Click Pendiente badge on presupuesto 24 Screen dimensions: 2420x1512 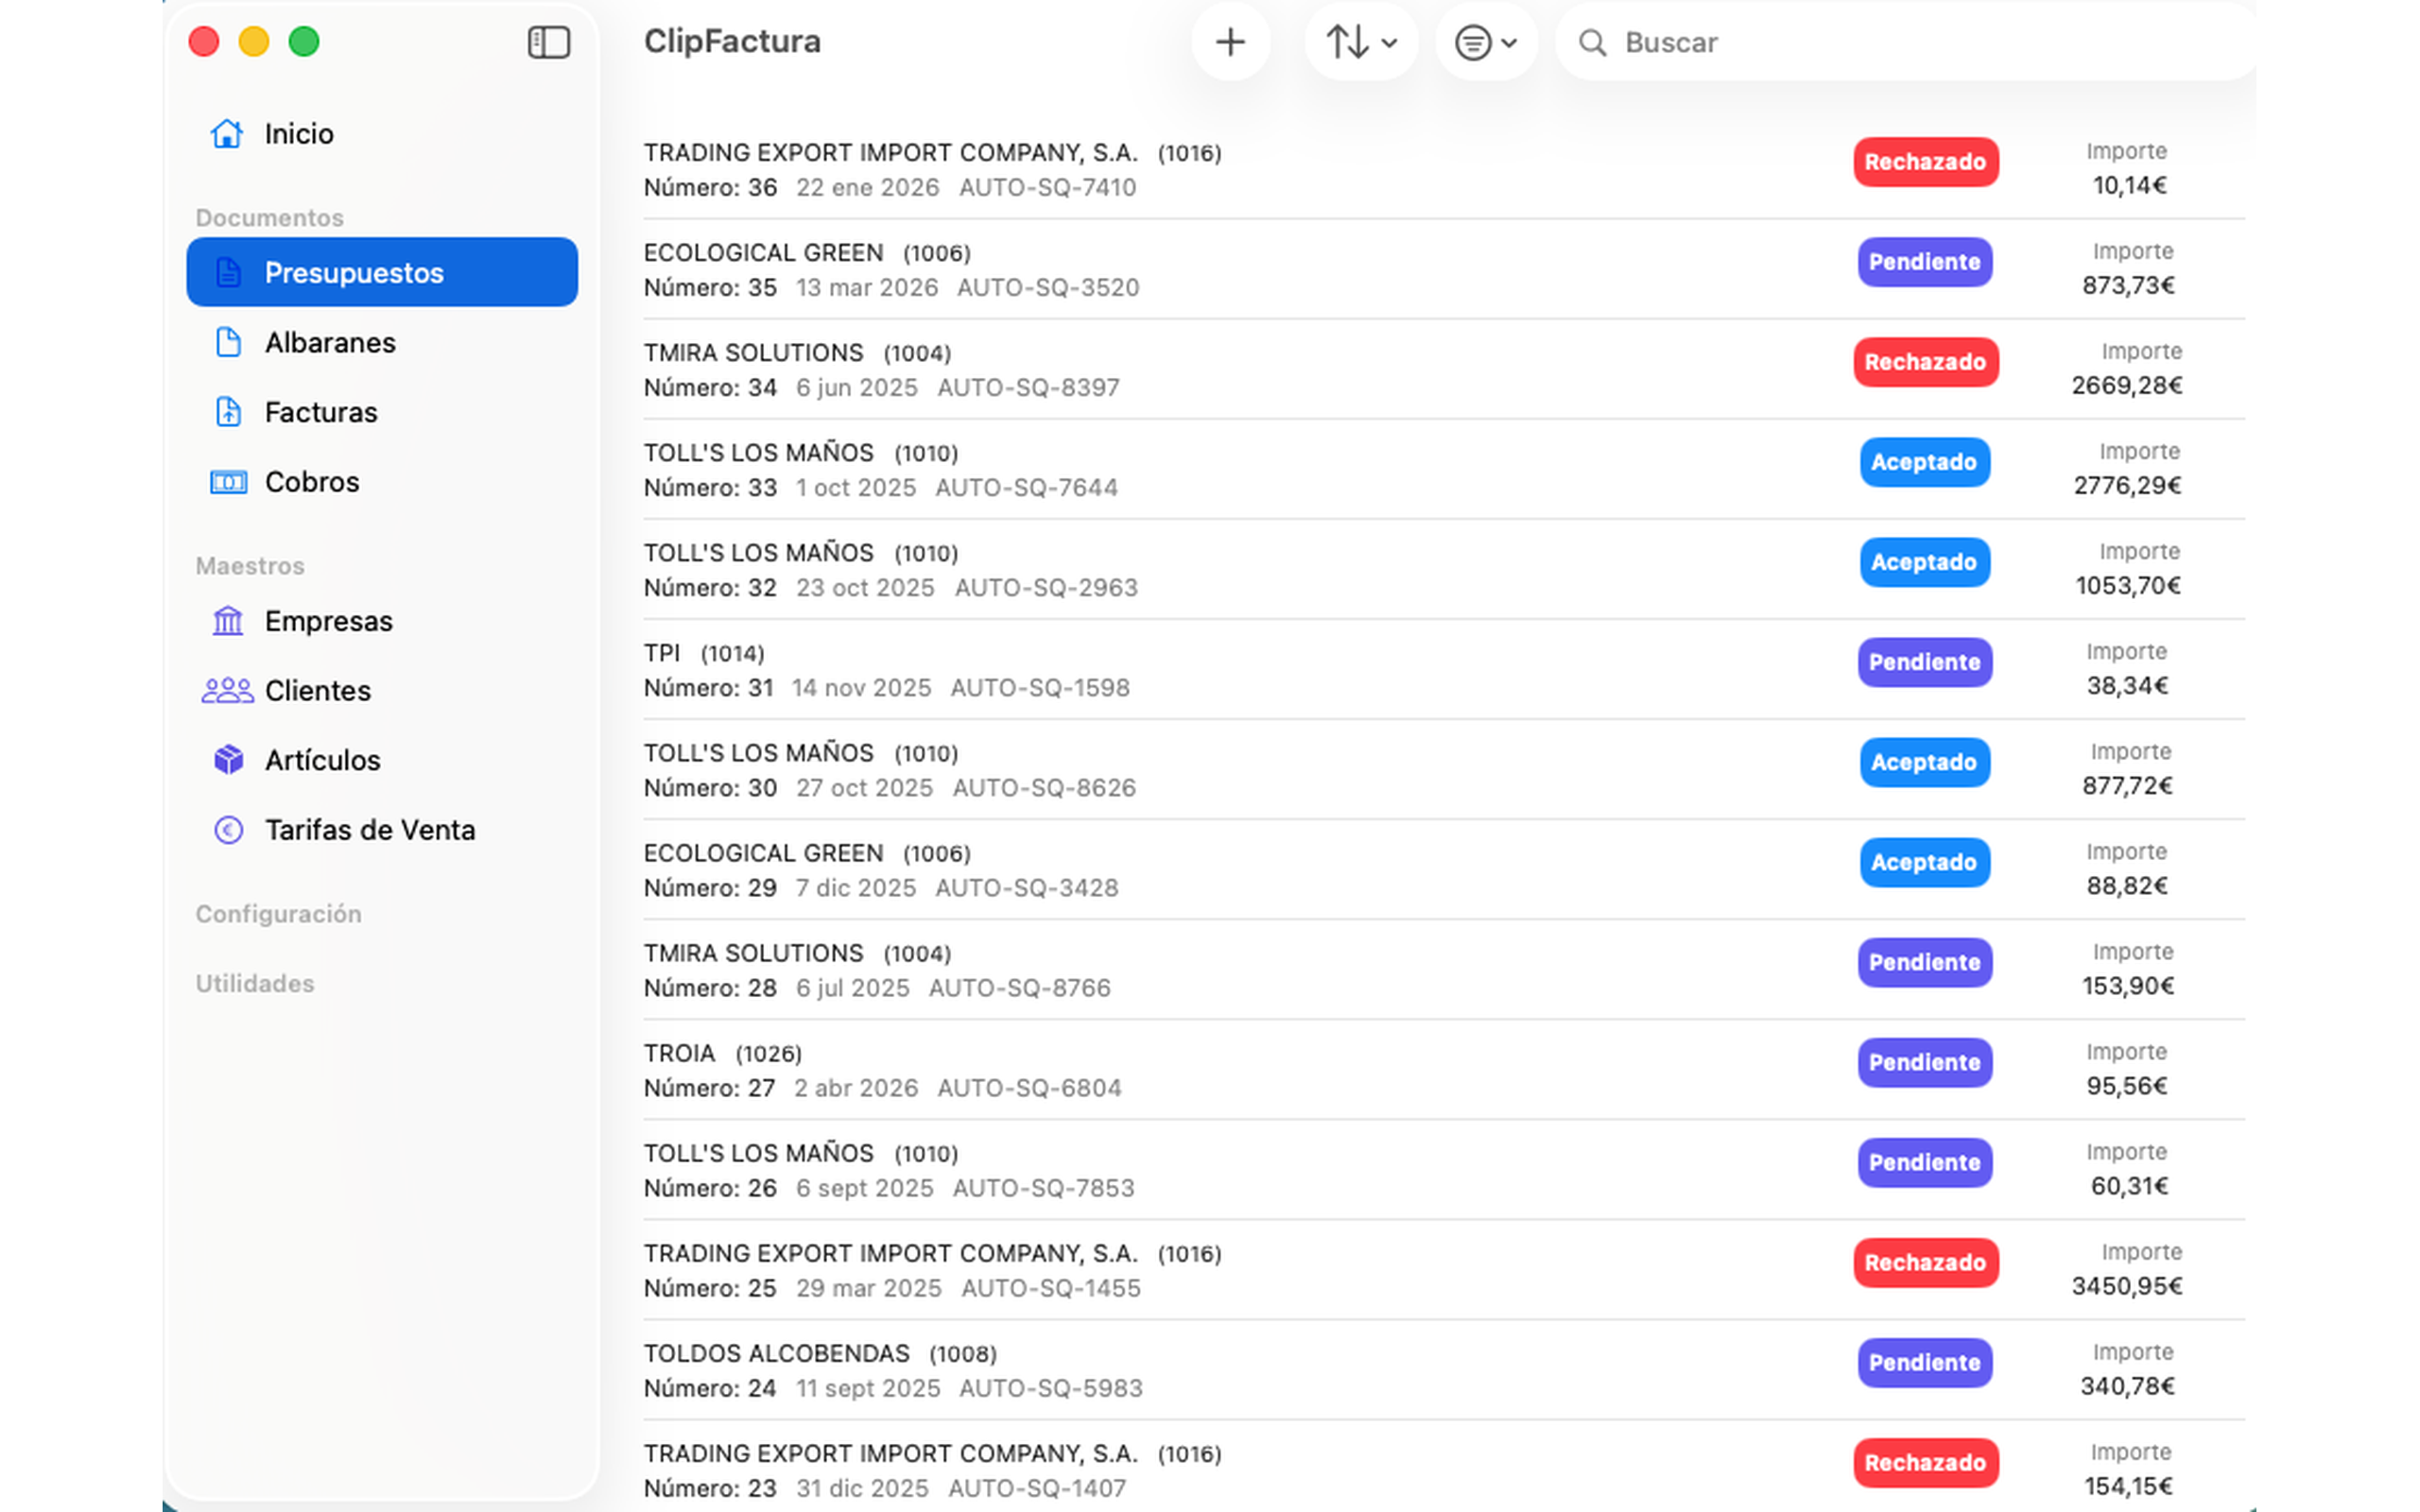click(1925, 1362)
